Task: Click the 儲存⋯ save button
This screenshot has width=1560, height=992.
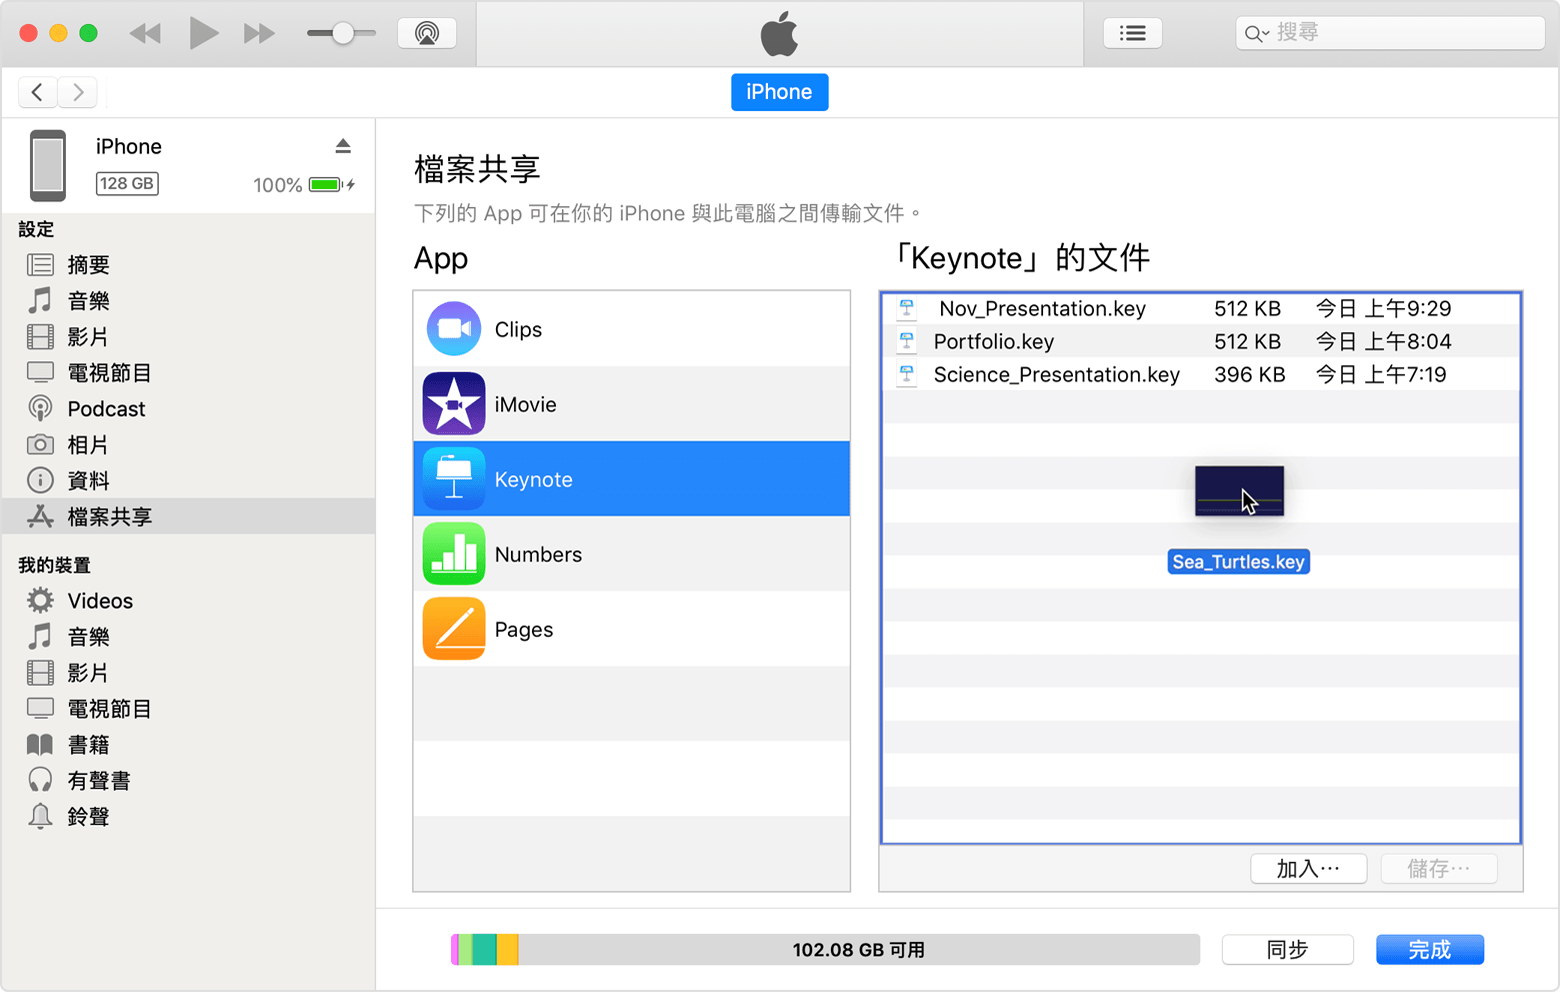Action: point(1439,869)
